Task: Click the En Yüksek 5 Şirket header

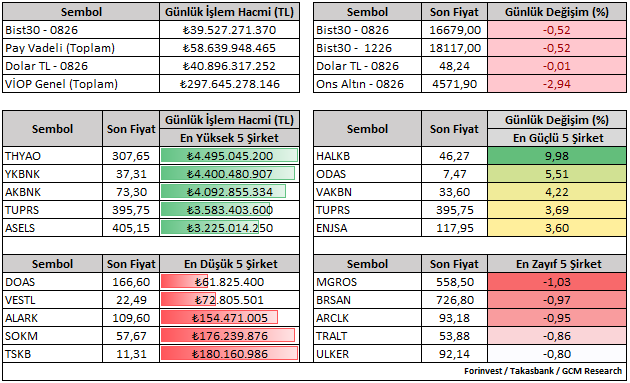Action: click(229, 138)
